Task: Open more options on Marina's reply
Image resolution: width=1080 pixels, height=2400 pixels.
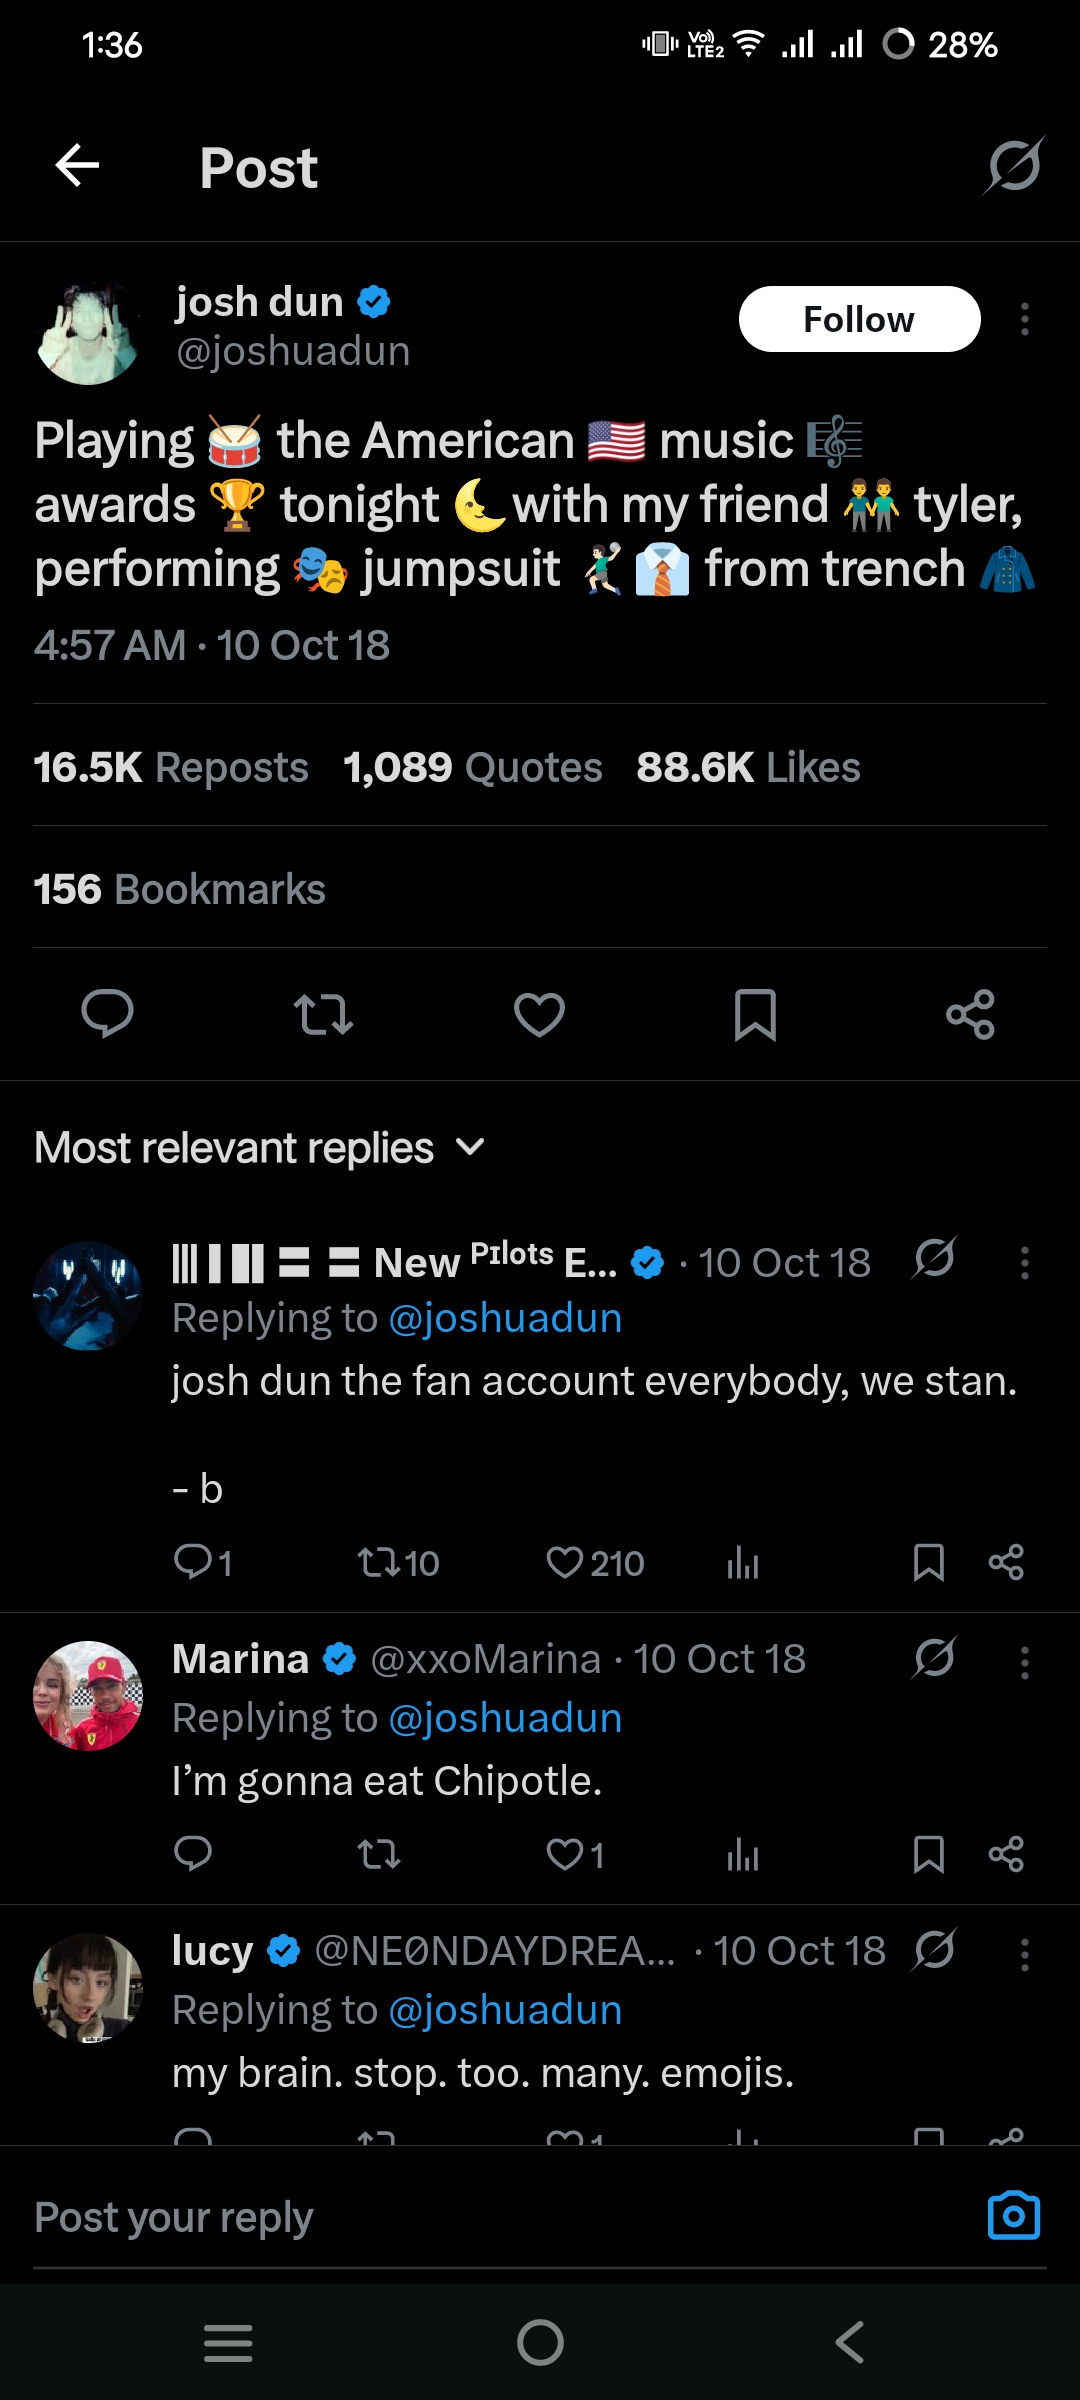Action: [x=1024, y=1662]
